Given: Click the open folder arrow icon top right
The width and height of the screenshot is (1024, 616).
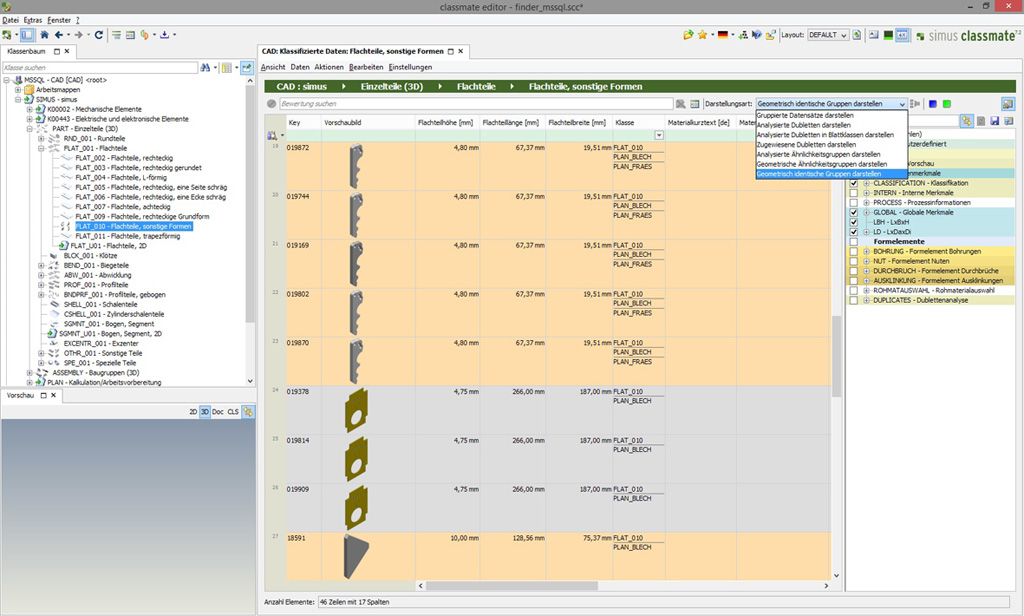Looking at the screenshot, I should coord(688,35).
